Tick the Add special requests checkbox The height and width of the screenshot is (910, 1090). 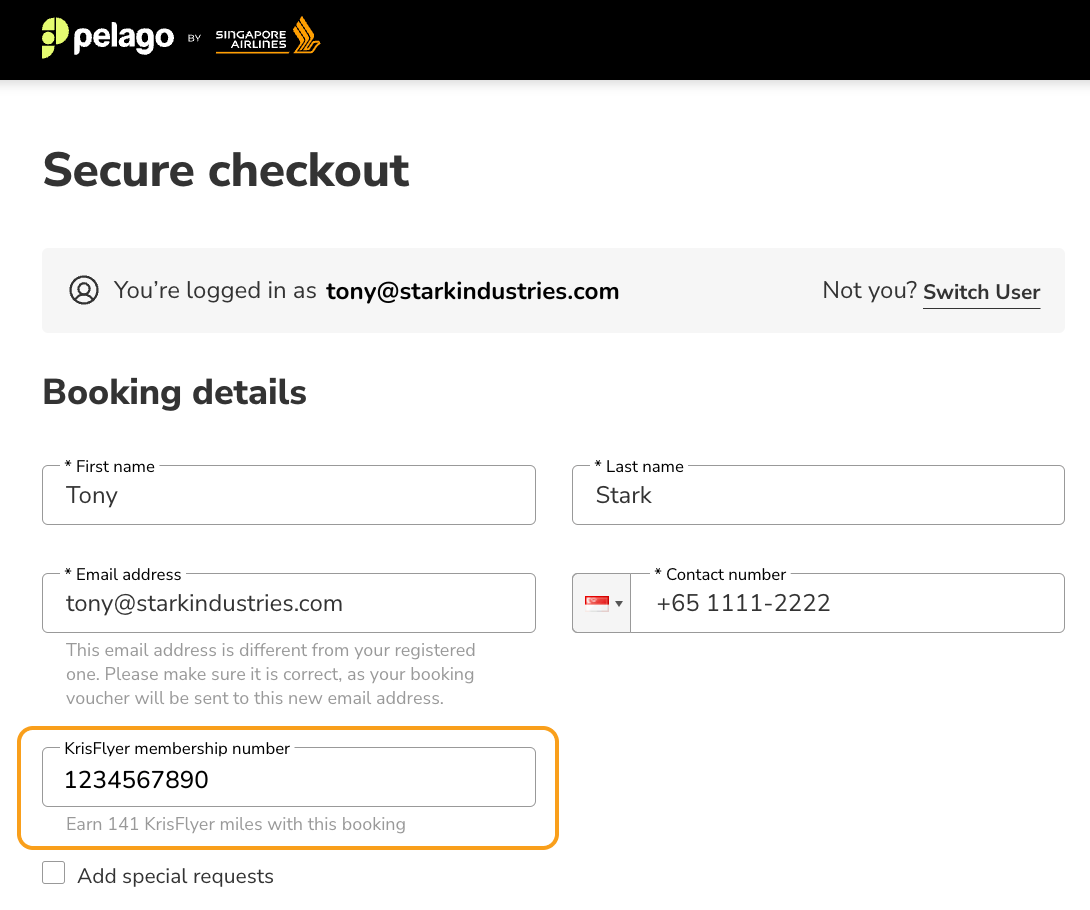tap(54, 872)
